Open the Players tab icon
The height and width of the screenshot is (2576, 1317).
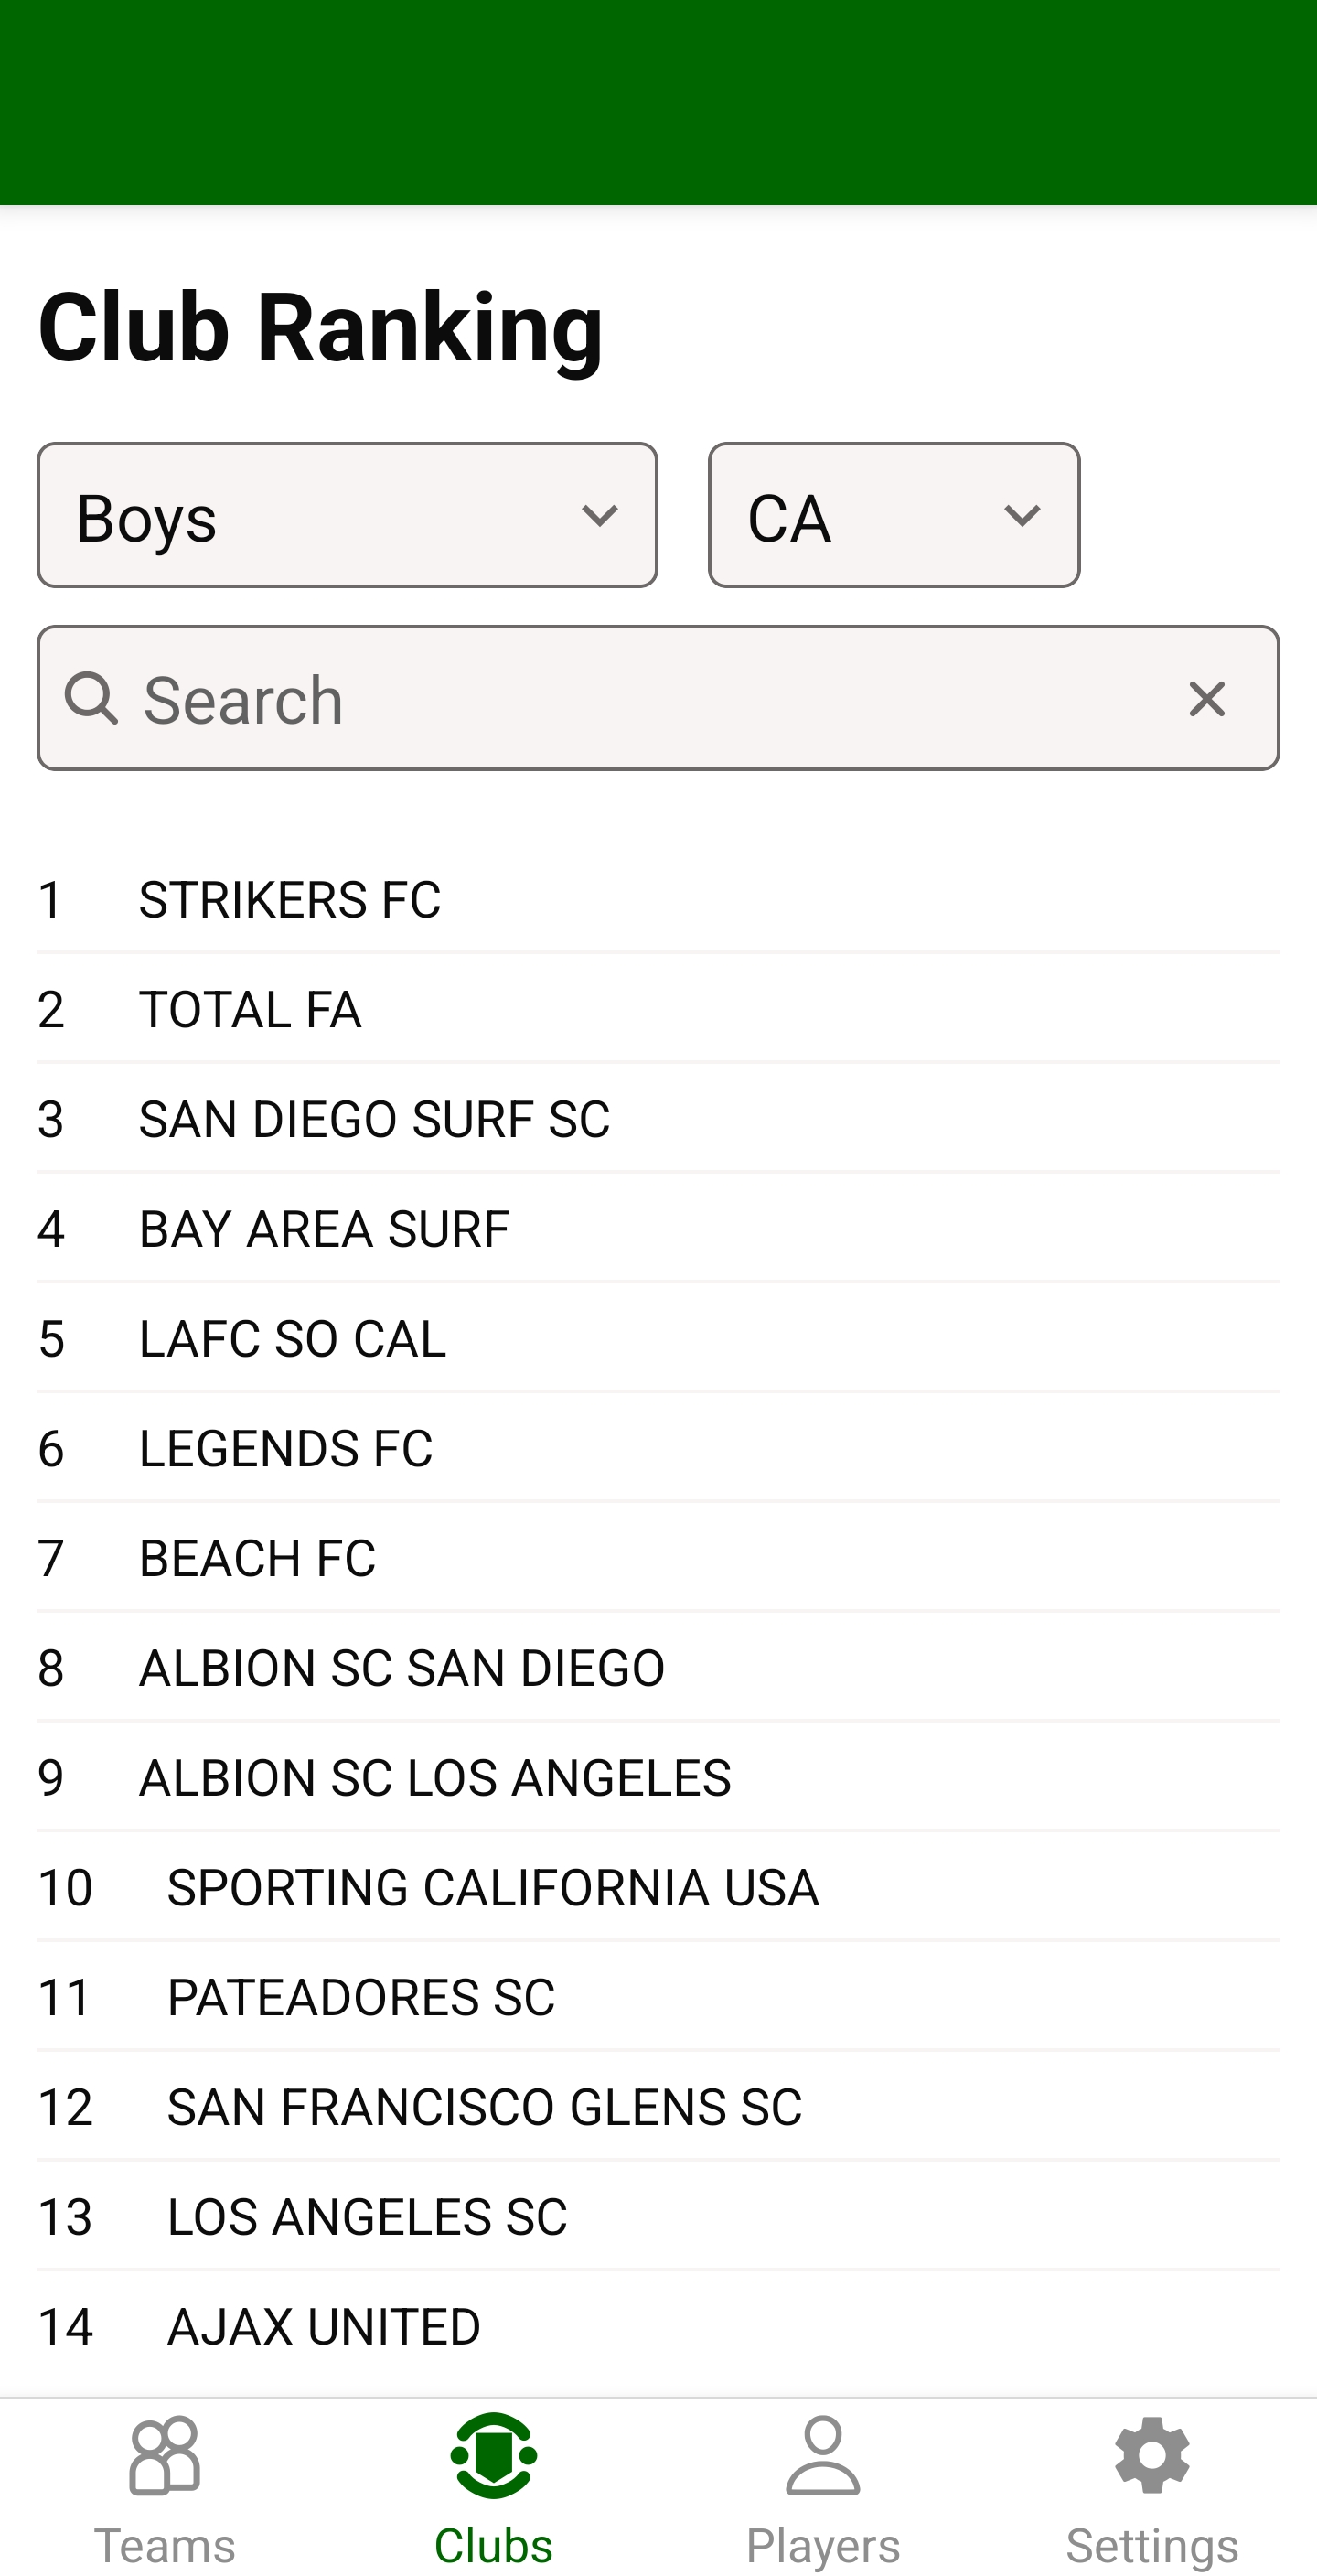coord(822,2456)
